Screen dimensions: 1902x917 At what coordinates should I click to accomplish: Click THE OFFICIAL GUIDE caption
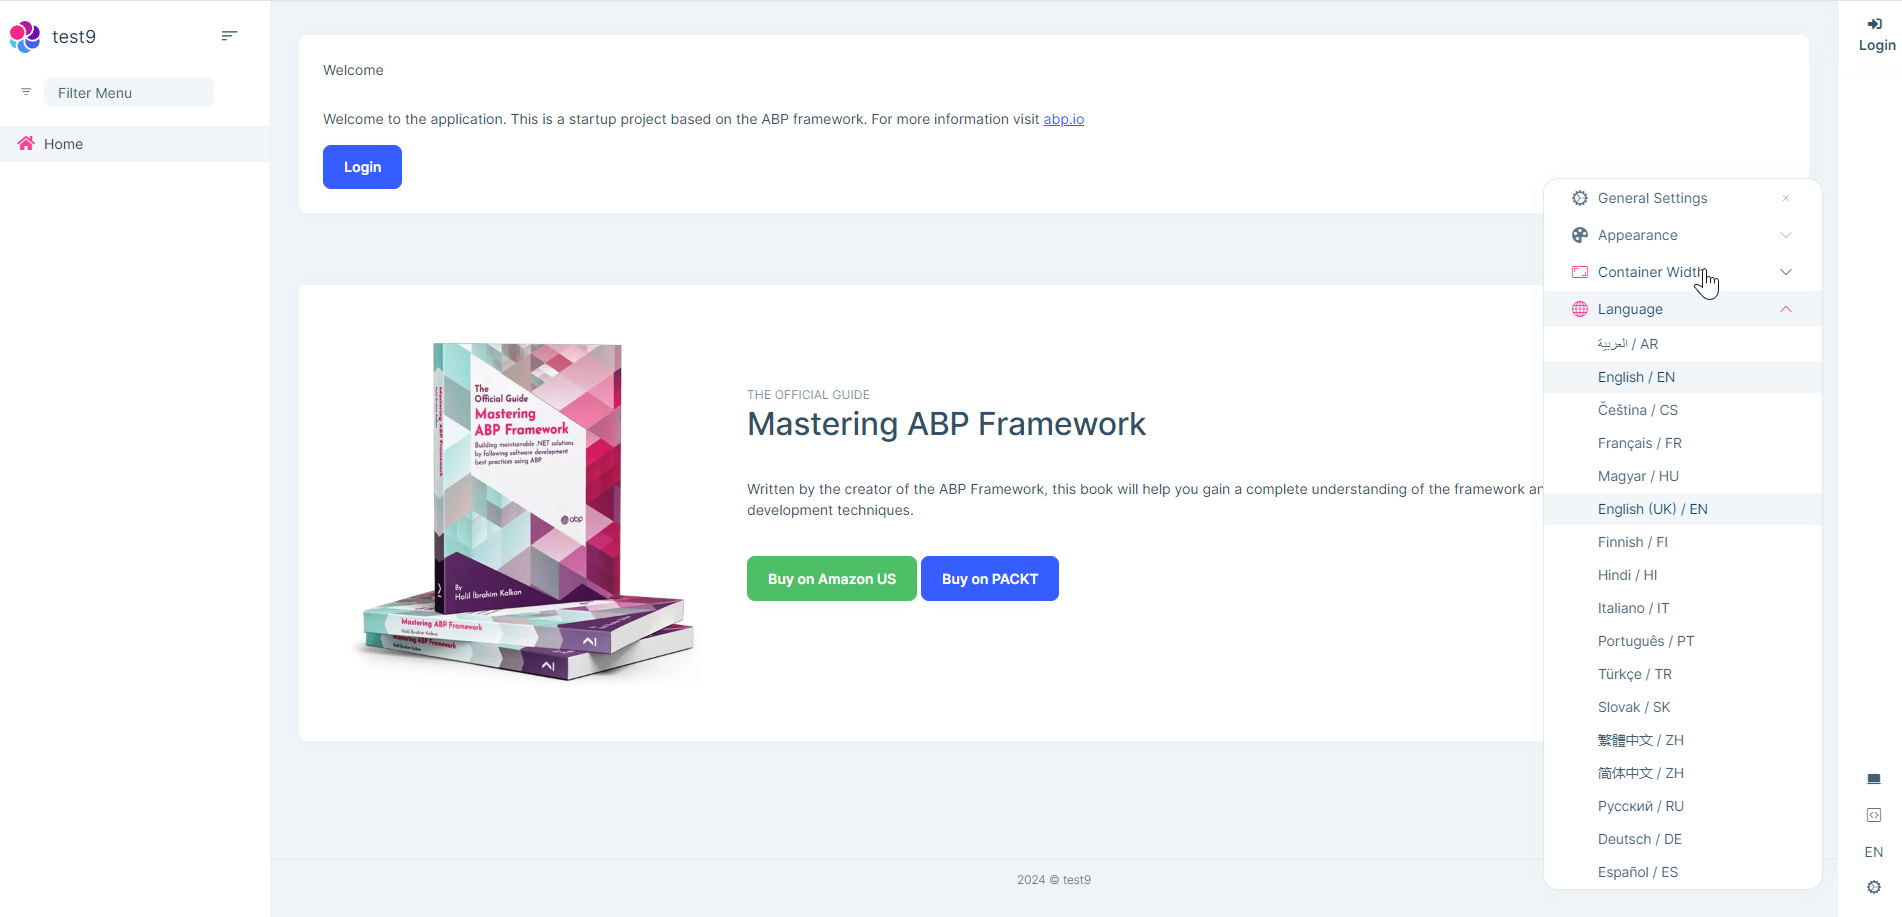click(808, 395)
